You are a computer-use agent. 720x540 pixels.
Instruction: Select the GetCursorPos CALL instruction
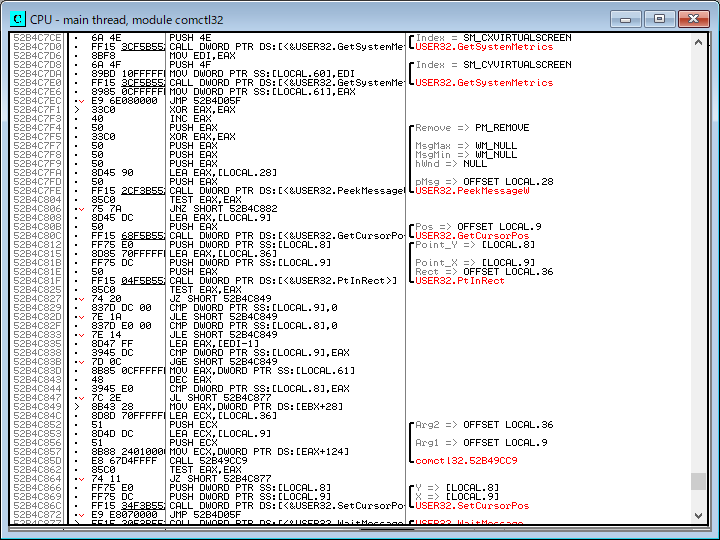click(287, 236)
